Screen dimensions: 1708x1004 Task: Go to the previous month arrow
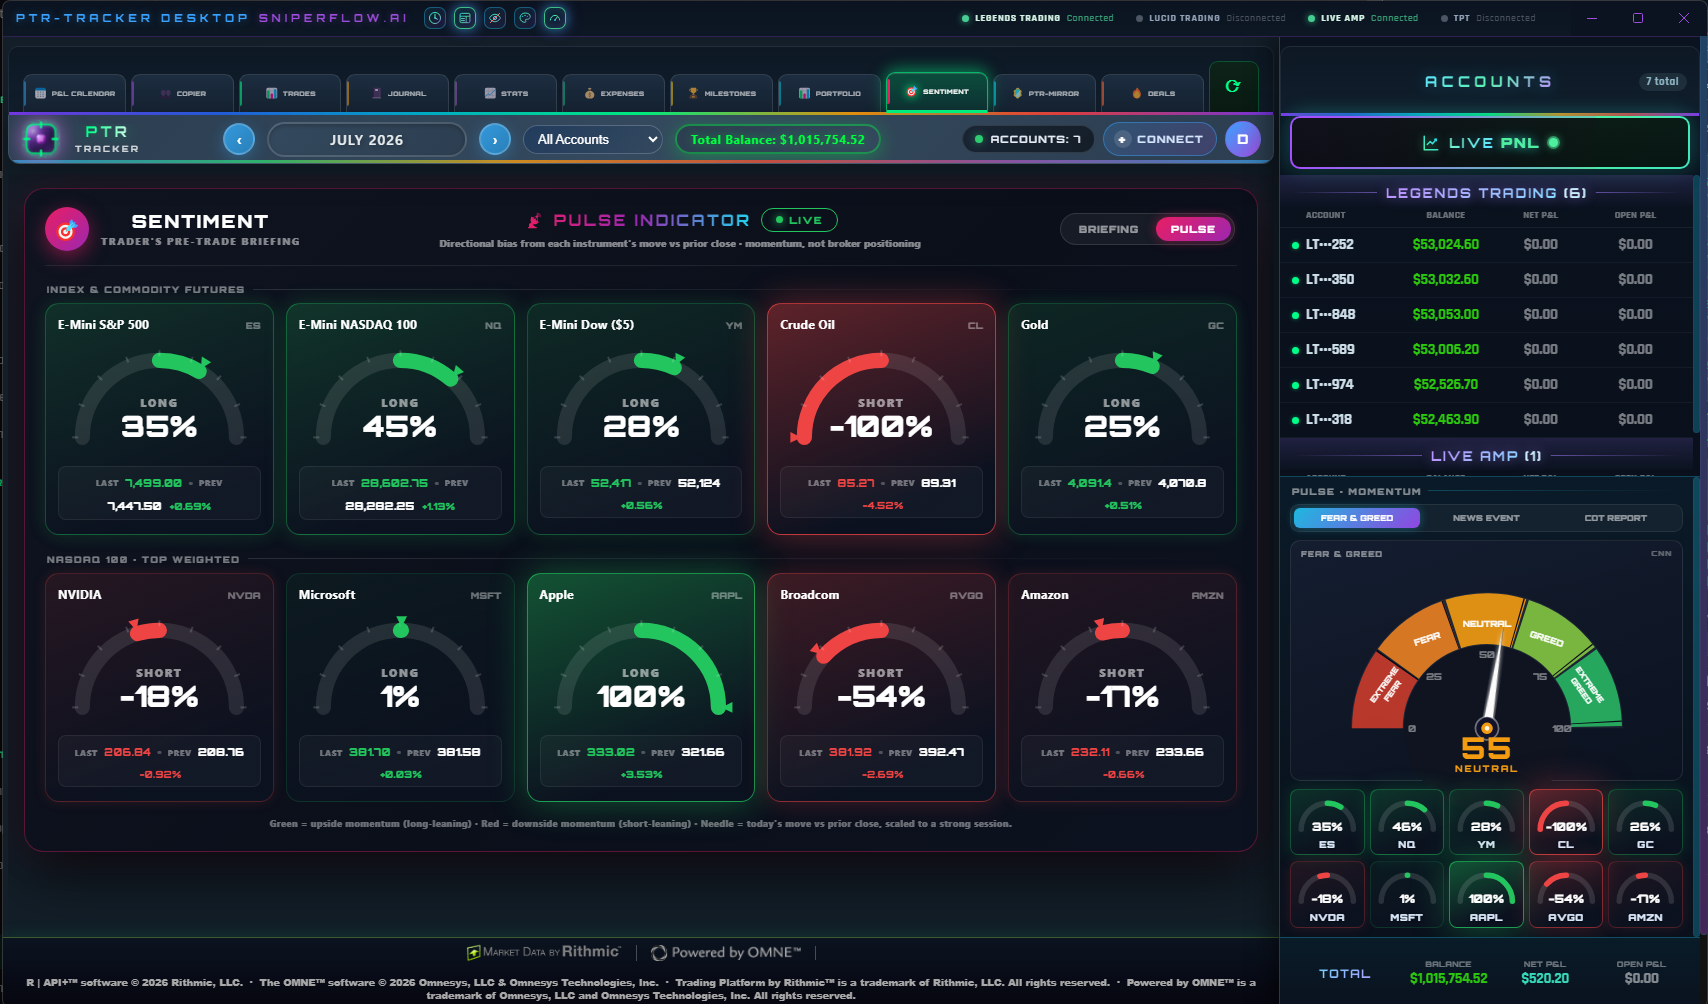tap(239, 140)
